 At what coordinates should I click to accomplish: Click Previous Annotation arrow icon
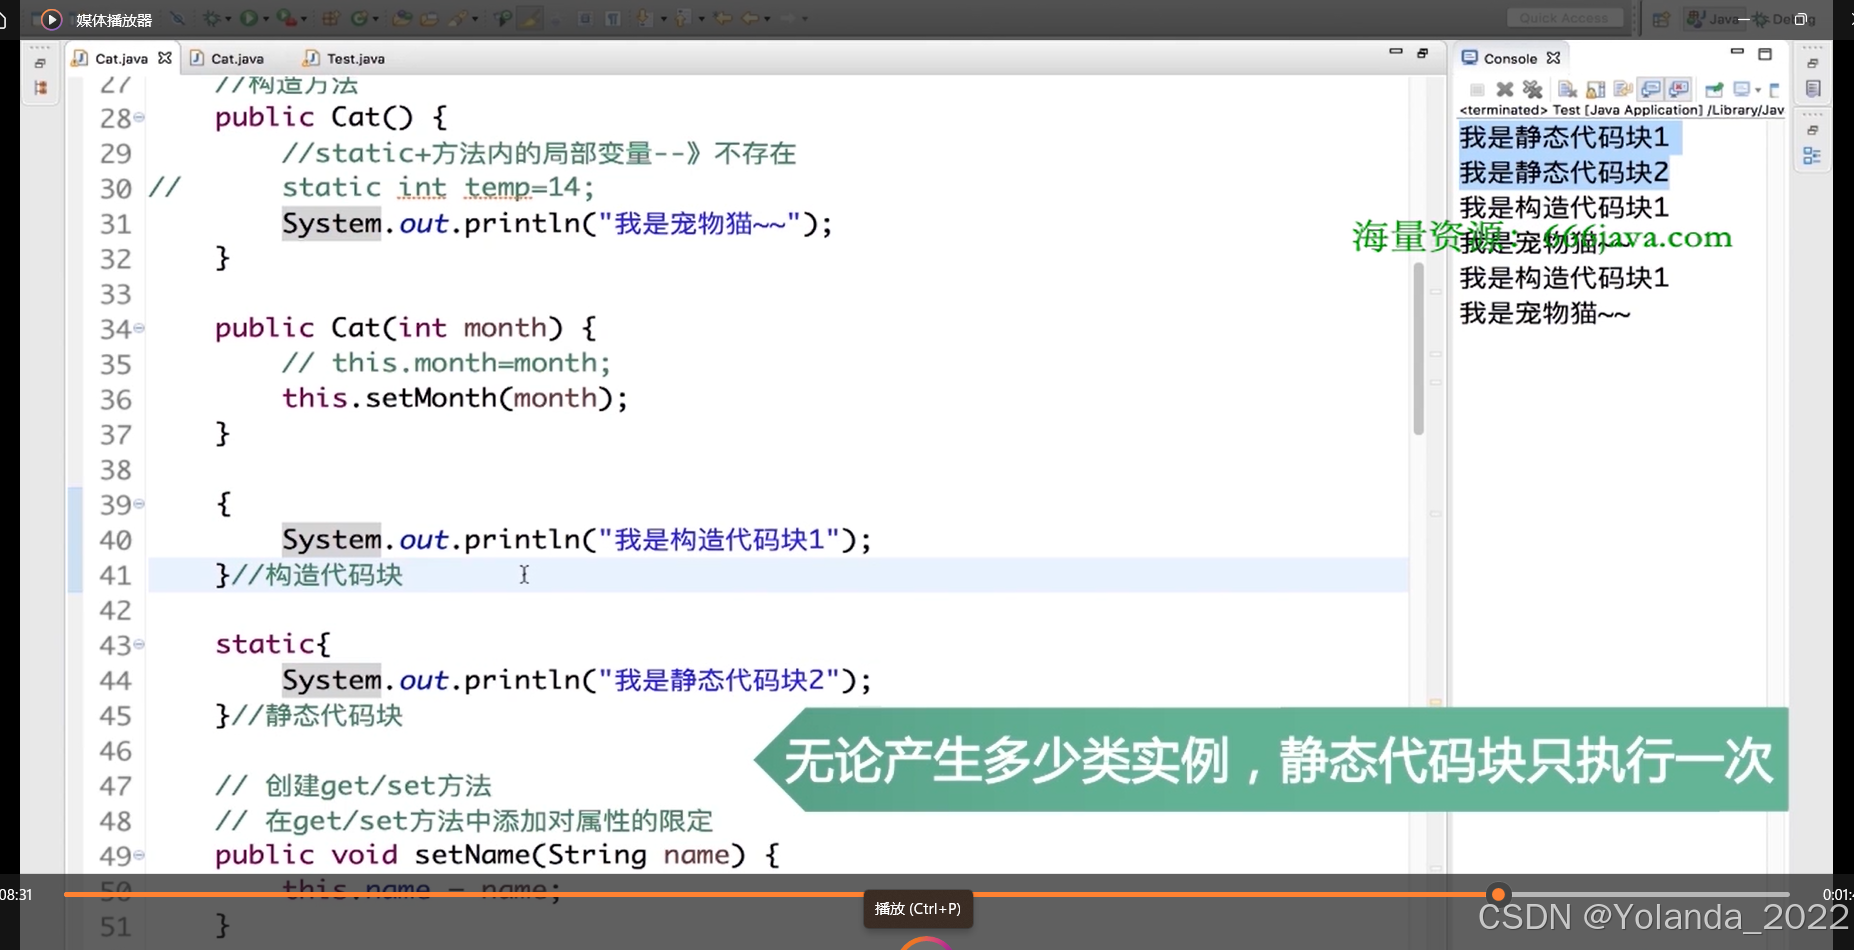(x=682, y=18)
